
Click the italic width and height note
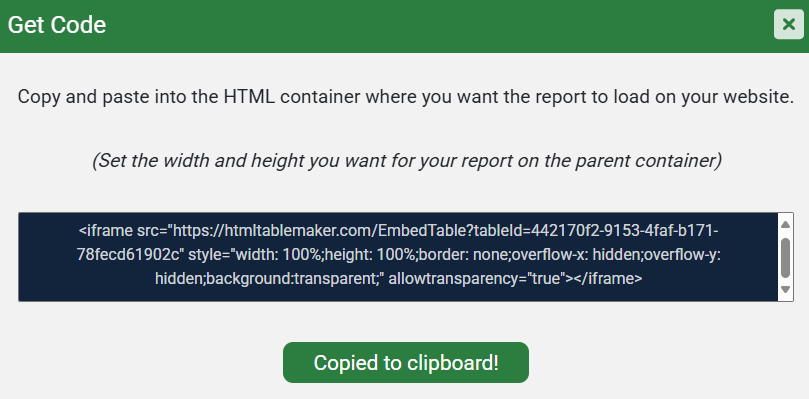click(x=407, y=161)
